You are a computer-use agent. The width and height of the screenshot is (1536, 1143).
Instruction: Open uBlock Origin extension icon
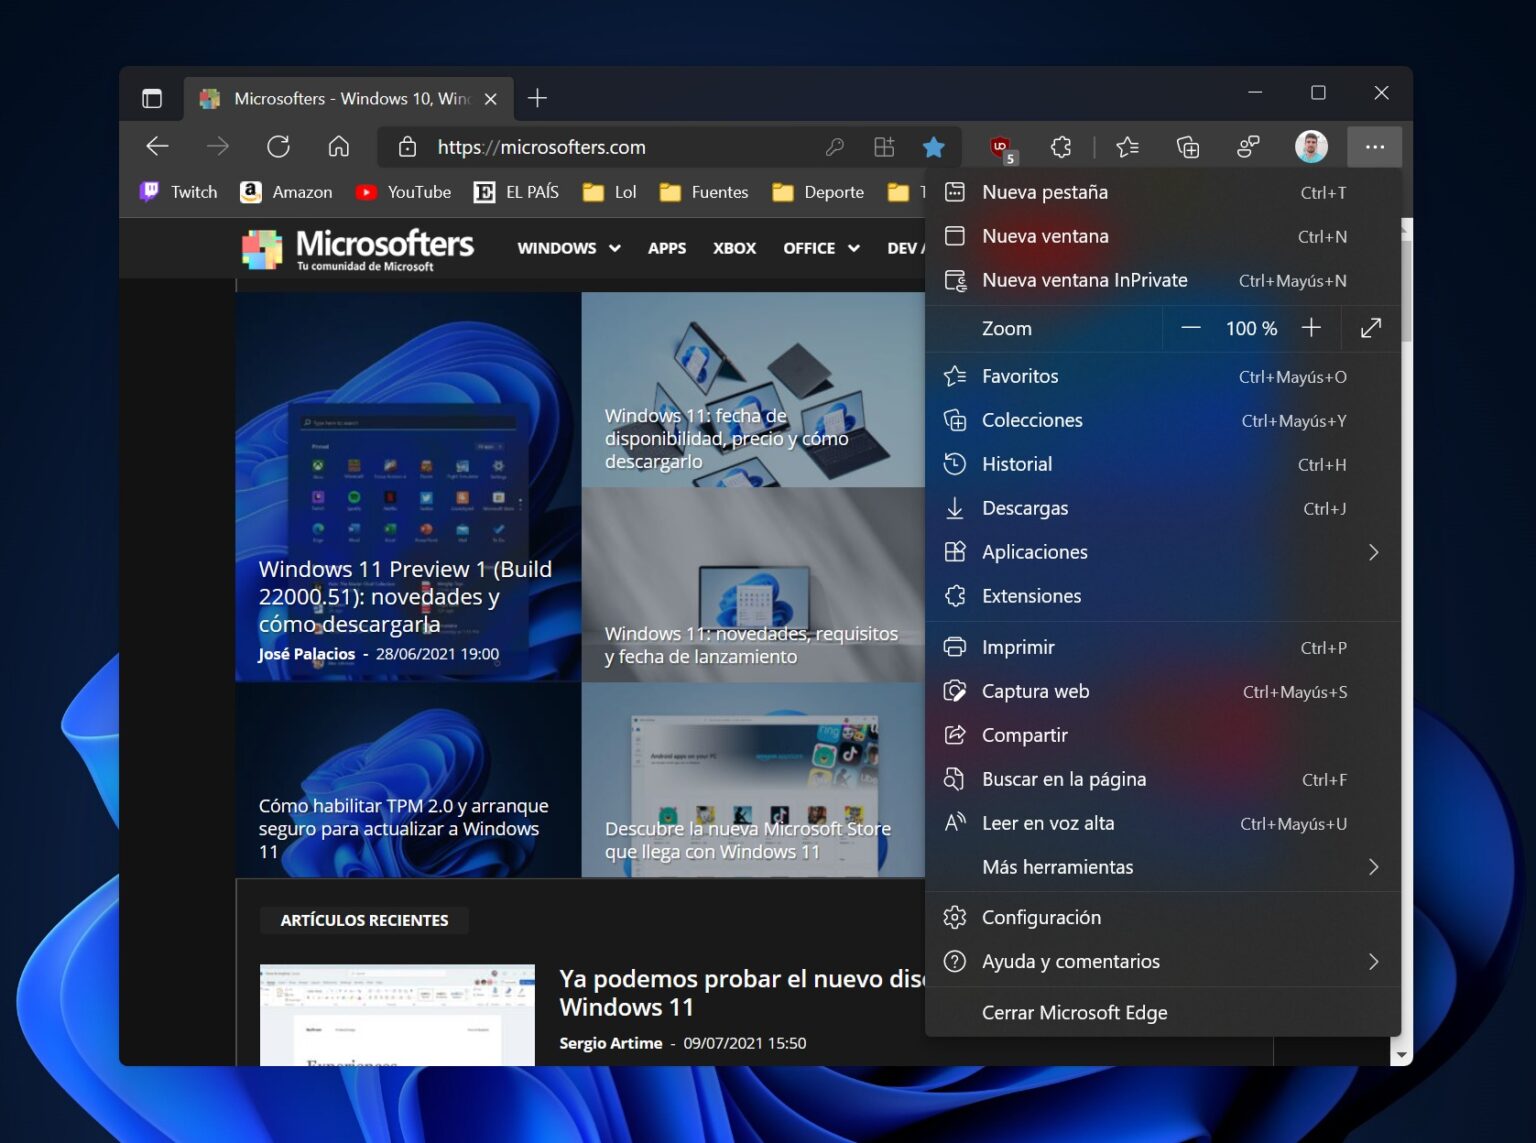(1001, 148)
